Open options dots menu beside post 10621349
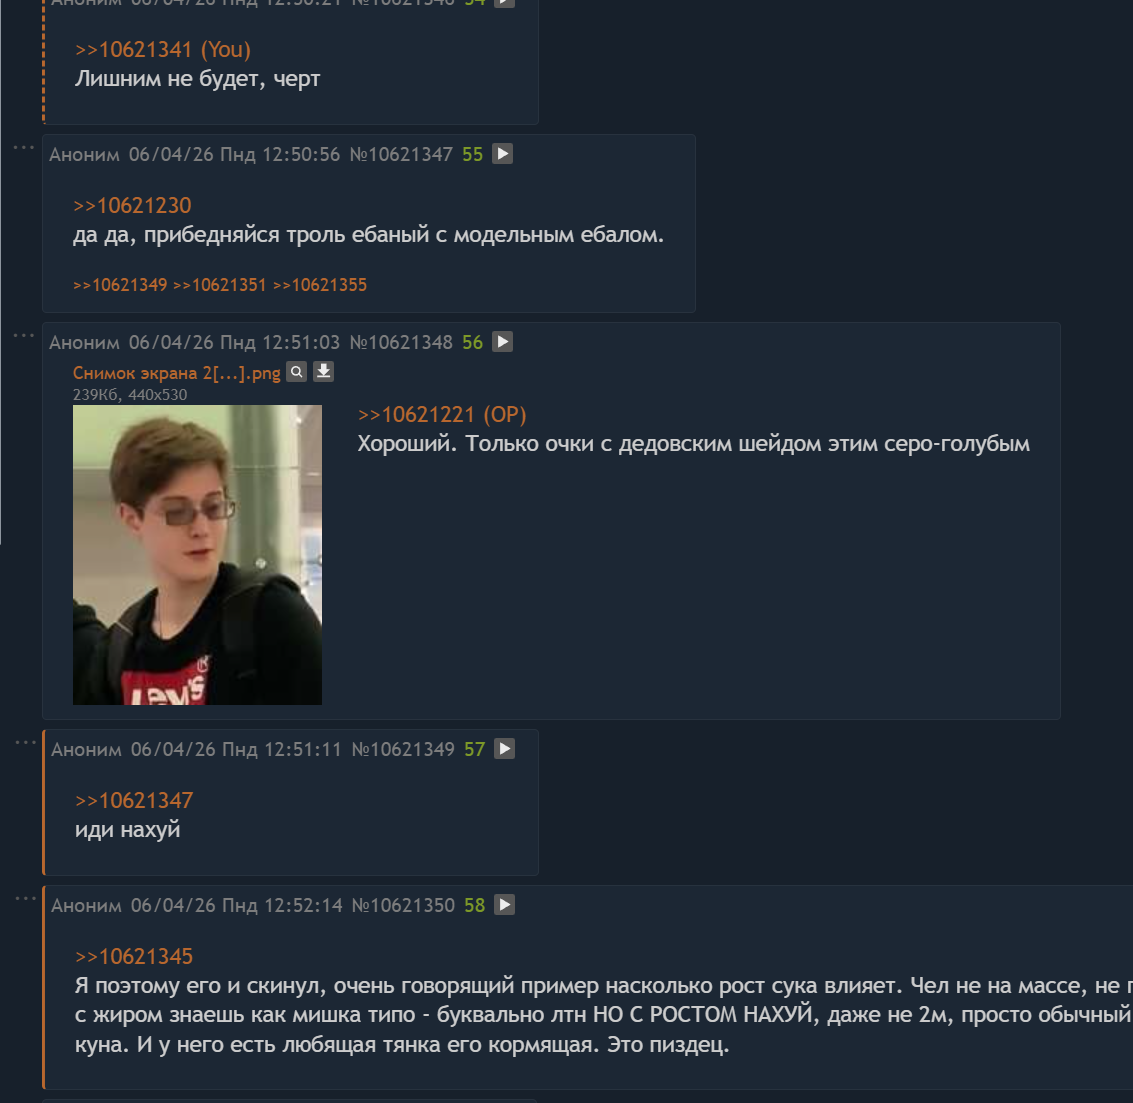The height and width of the screenshot is (1103, 1133). (x=26, y=742)
